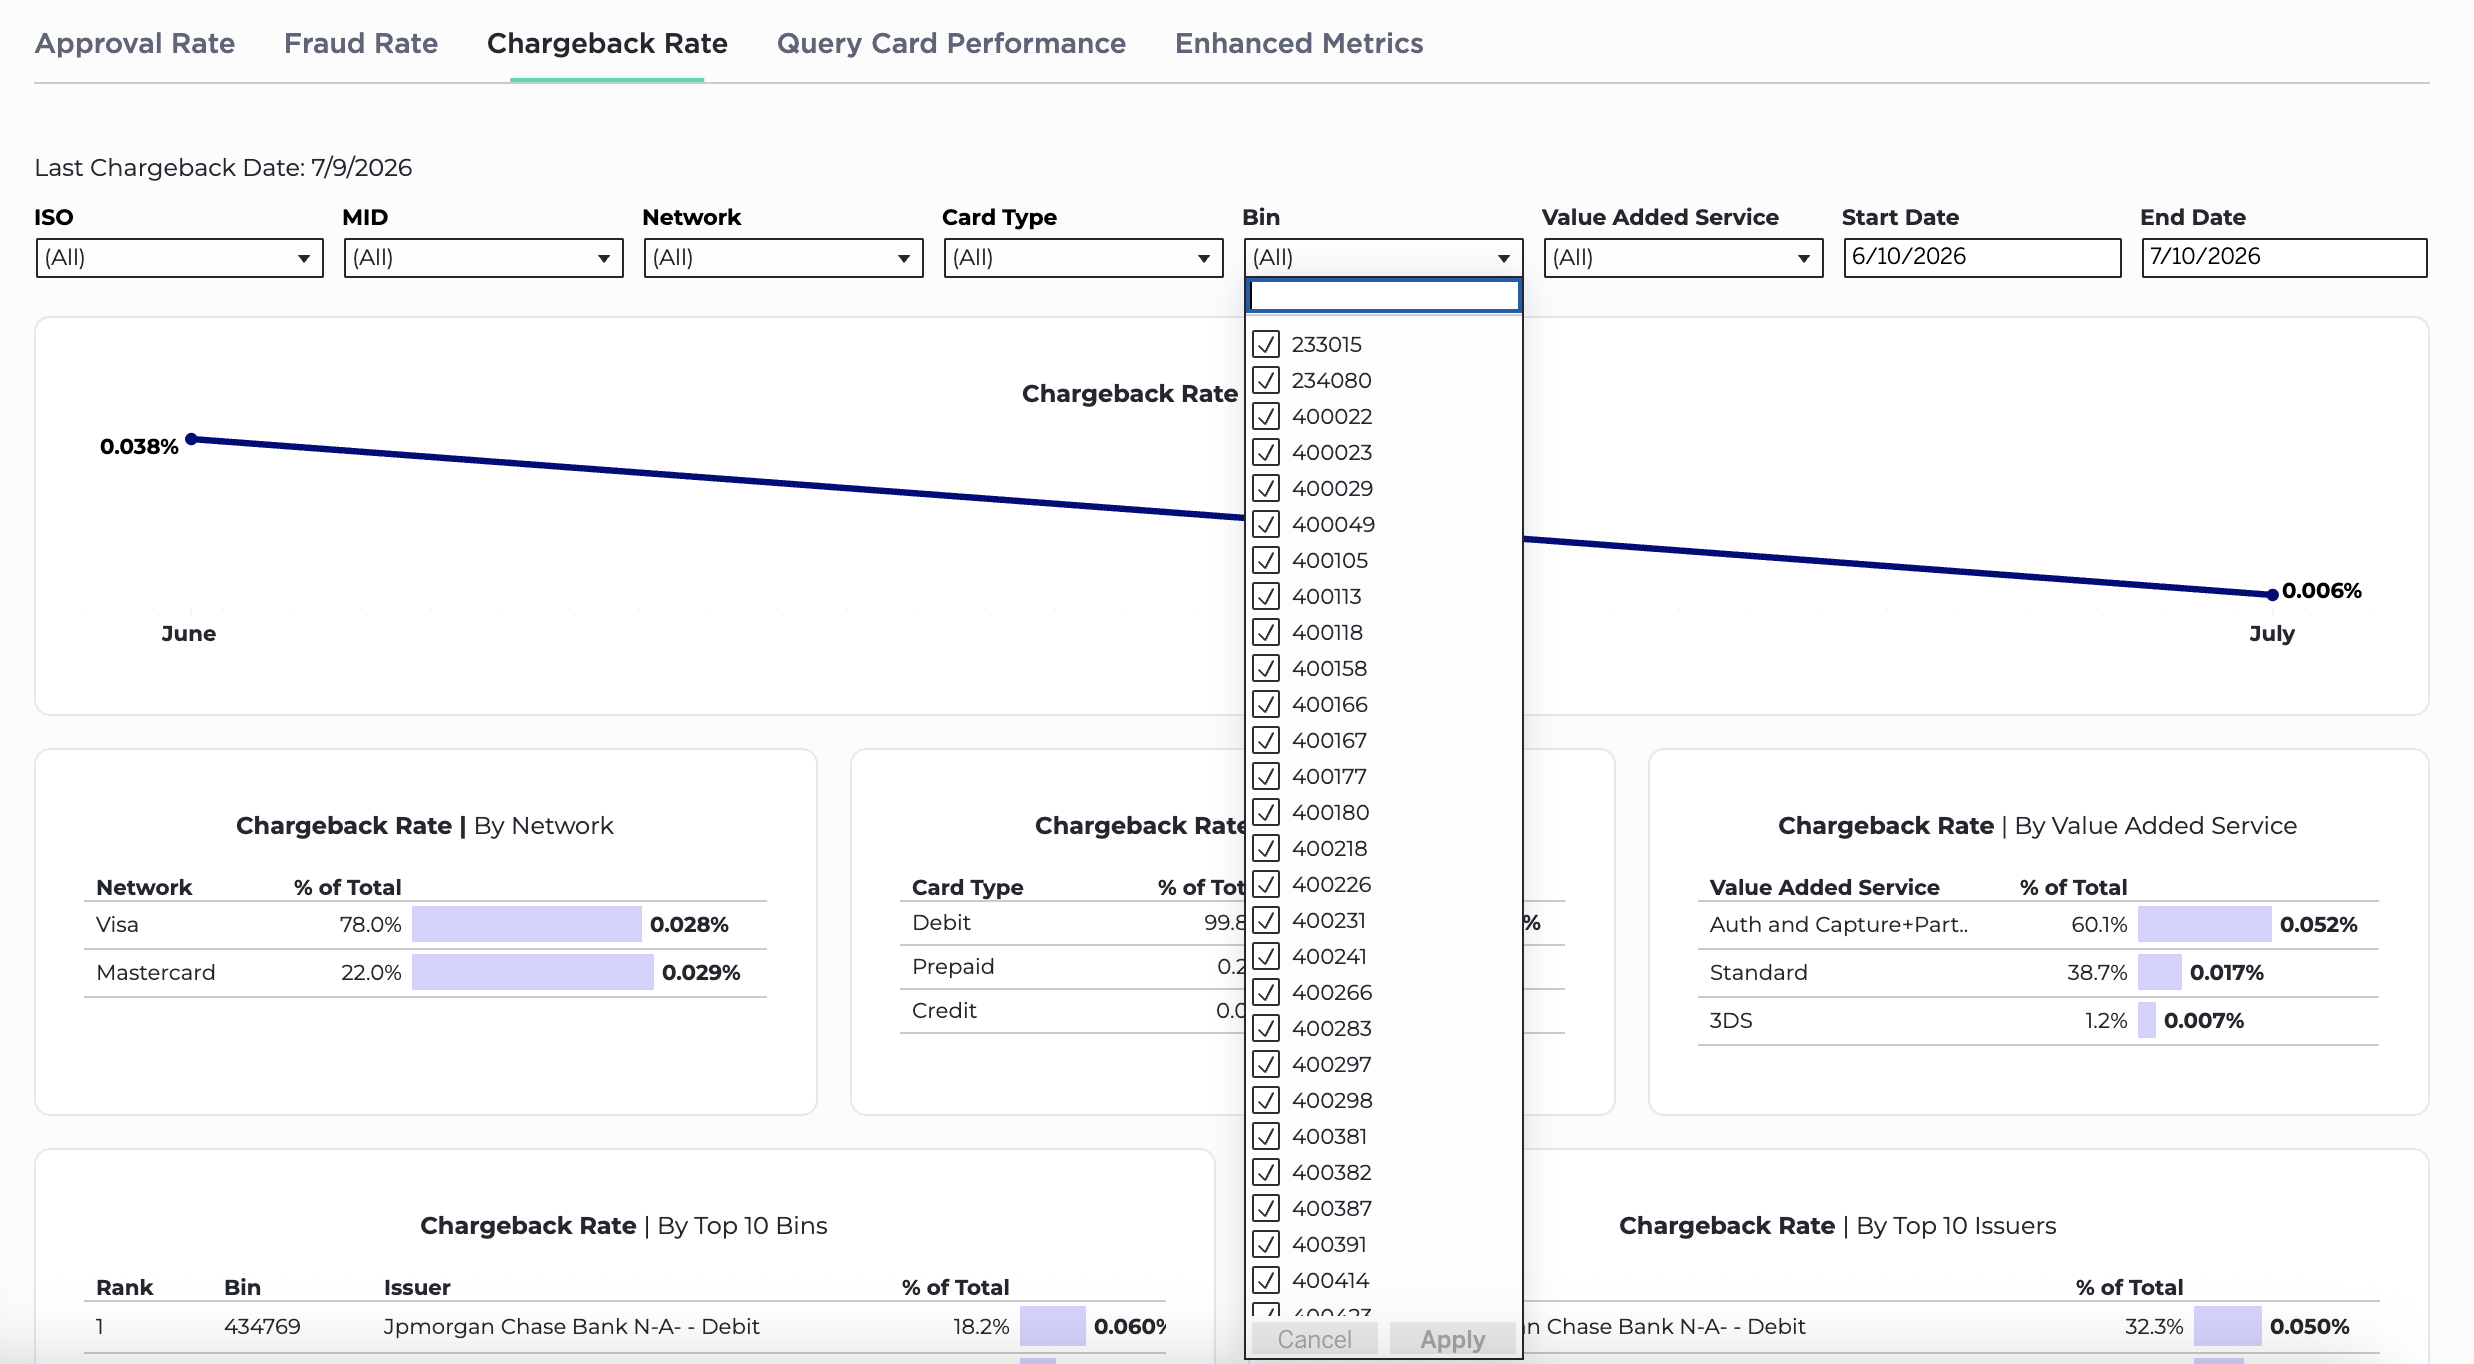Open the Fraud Rate tab
The image size is (2474, 1364).
click(x=361, y=43)
